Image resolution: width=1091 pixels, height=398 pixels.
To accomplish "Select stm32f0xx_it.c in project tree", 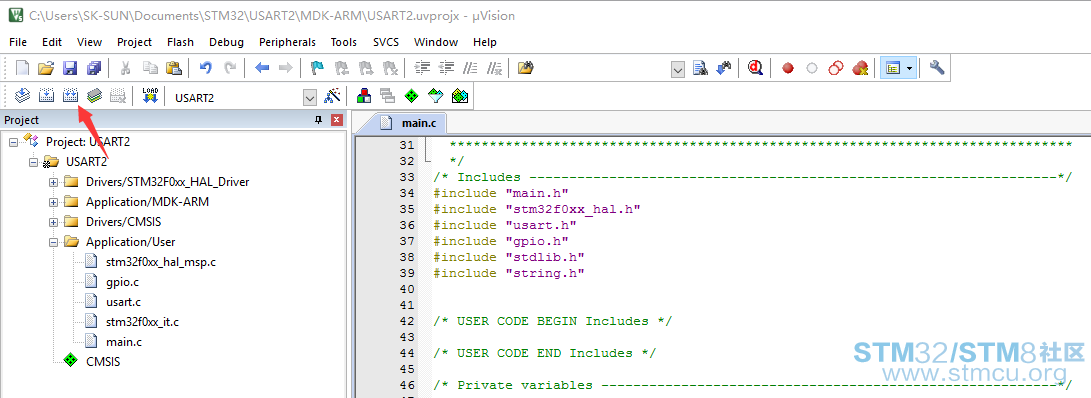I will click(142, 322).
